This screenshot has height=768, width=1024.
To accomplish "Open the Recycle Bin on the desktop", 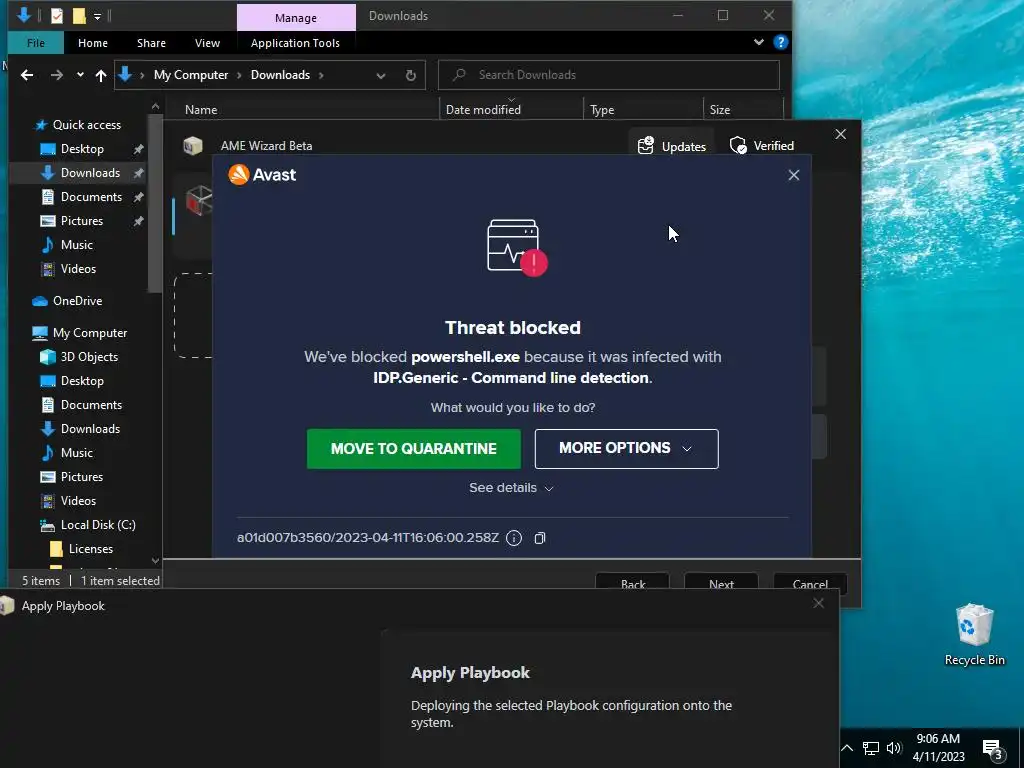I will pos(974,635).
